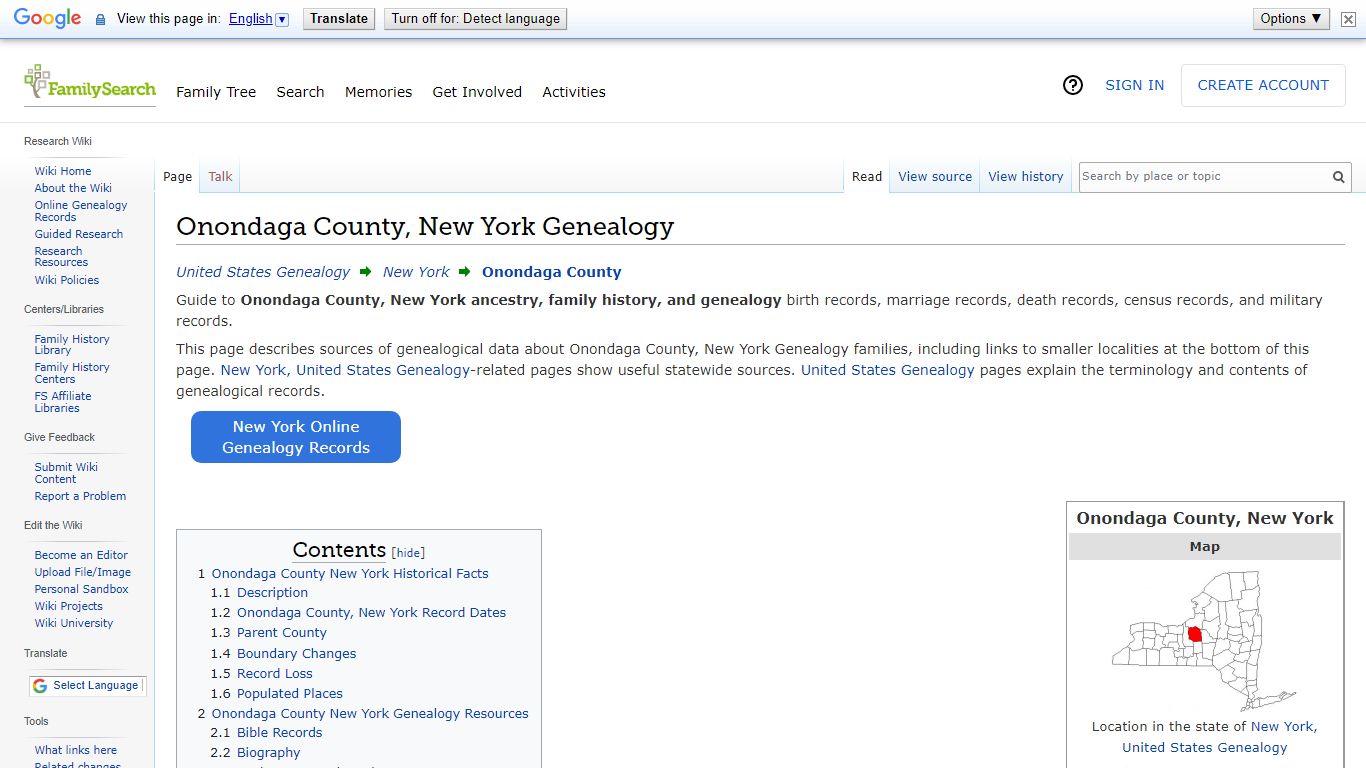Screen dimensions: 1366x768
Task: Jump to 1.5 Record Loss section
Action: coord(275,674)
